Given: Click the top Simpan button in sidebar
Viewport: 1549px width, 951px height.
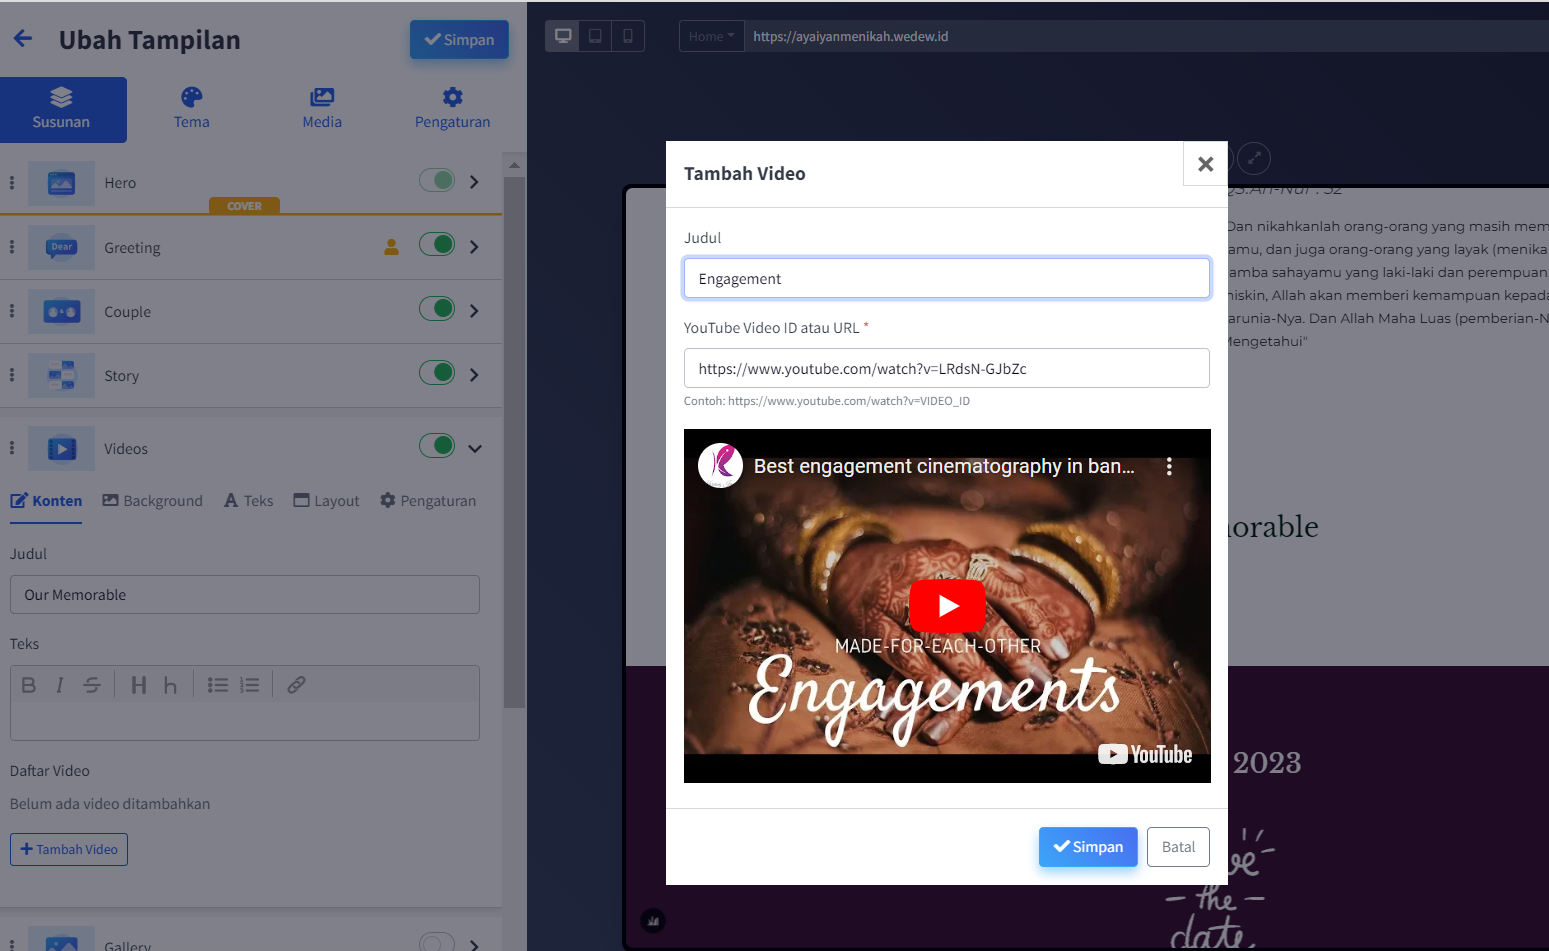Looking at the screenshot, I should click(459, 40).
